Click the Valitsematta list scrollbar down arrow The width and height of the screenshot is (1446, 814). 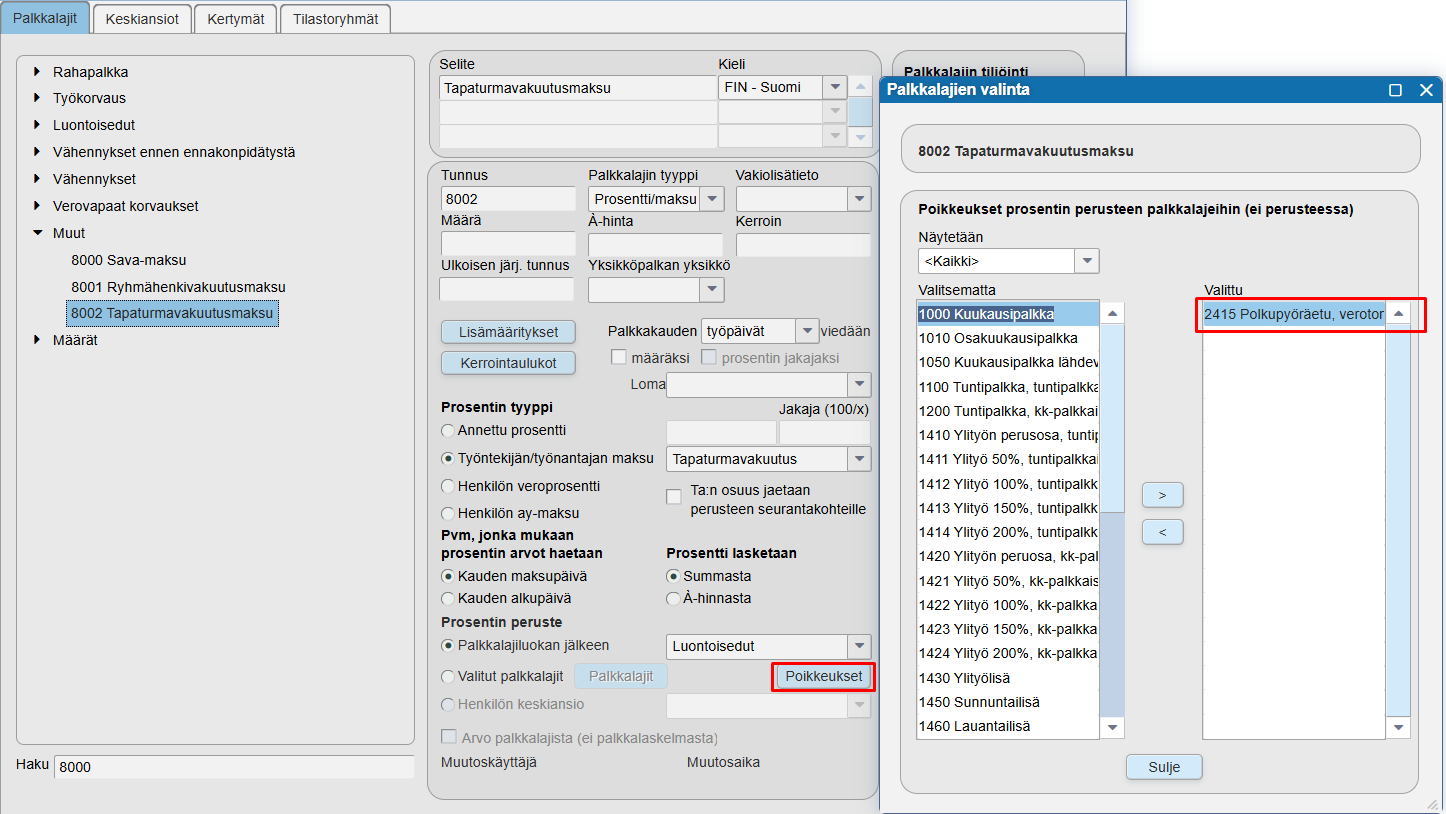point(1112,727)
